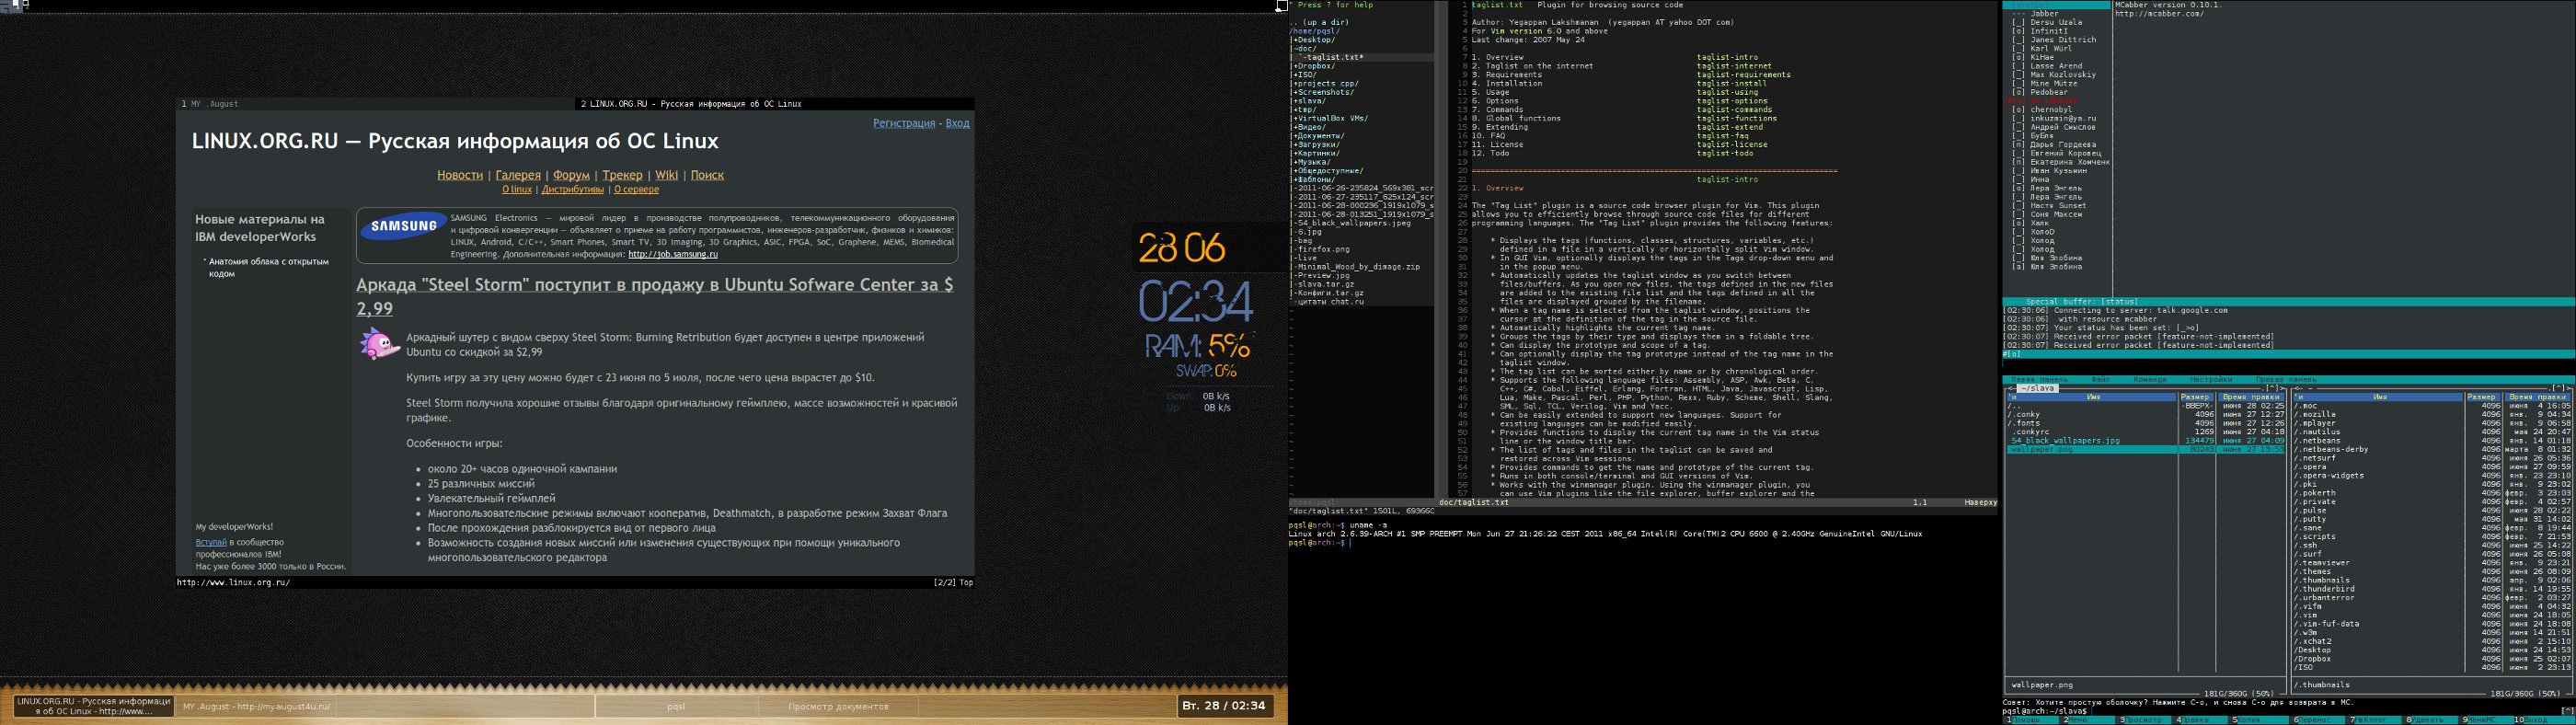Open the LINUX.ORG.RU taskbar entry
The width and height of the screenshot is (2576, 725).
coord(94,706)
